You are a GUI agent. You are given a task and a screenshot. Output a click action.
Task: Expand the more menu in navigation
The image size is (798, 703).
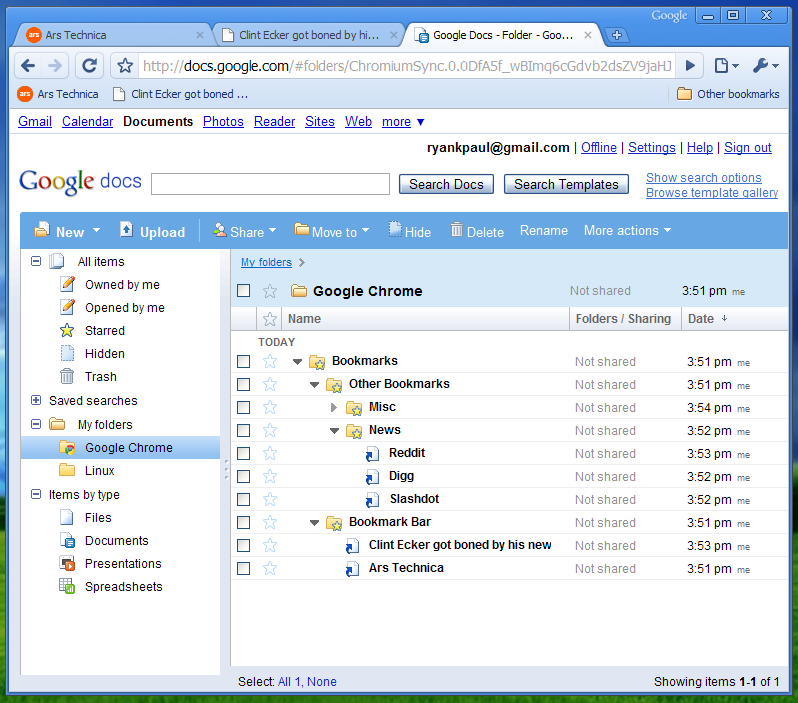(x=403, y=122)
